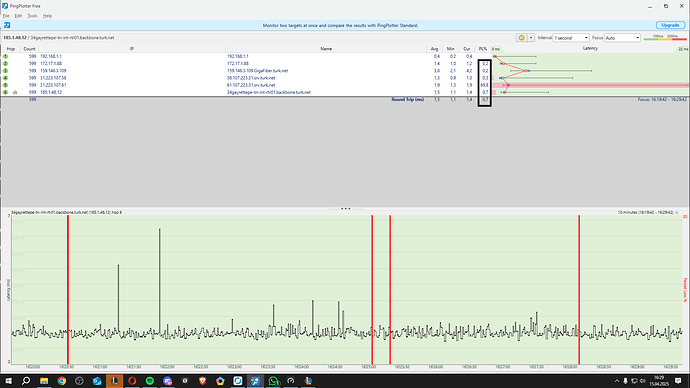Screen dimensions: 690x388
Task: Click the Focus time range text
Action: [662, 99]
